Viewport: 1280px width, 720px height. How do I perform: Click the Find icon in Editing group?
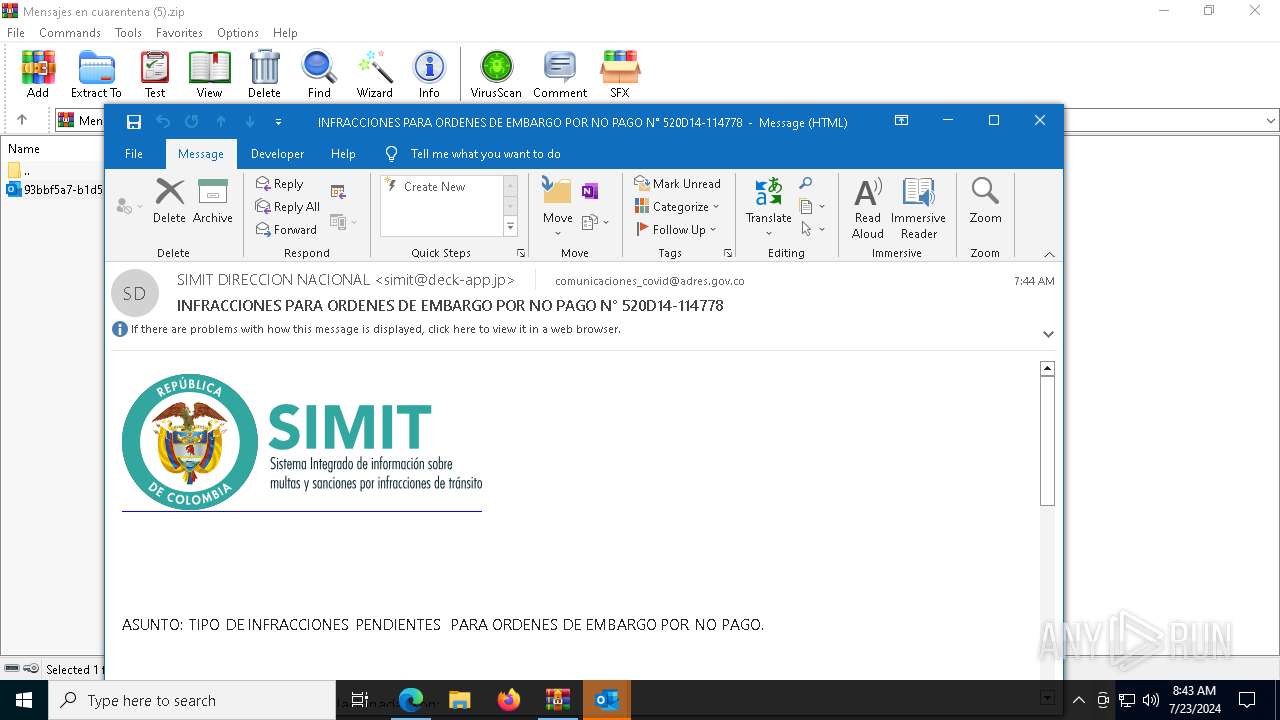[x=806, y=184]
